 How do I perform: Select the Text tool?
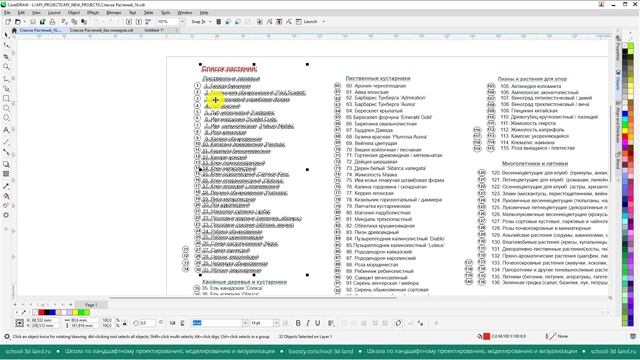pyautogui.click(x=6, y=130)
